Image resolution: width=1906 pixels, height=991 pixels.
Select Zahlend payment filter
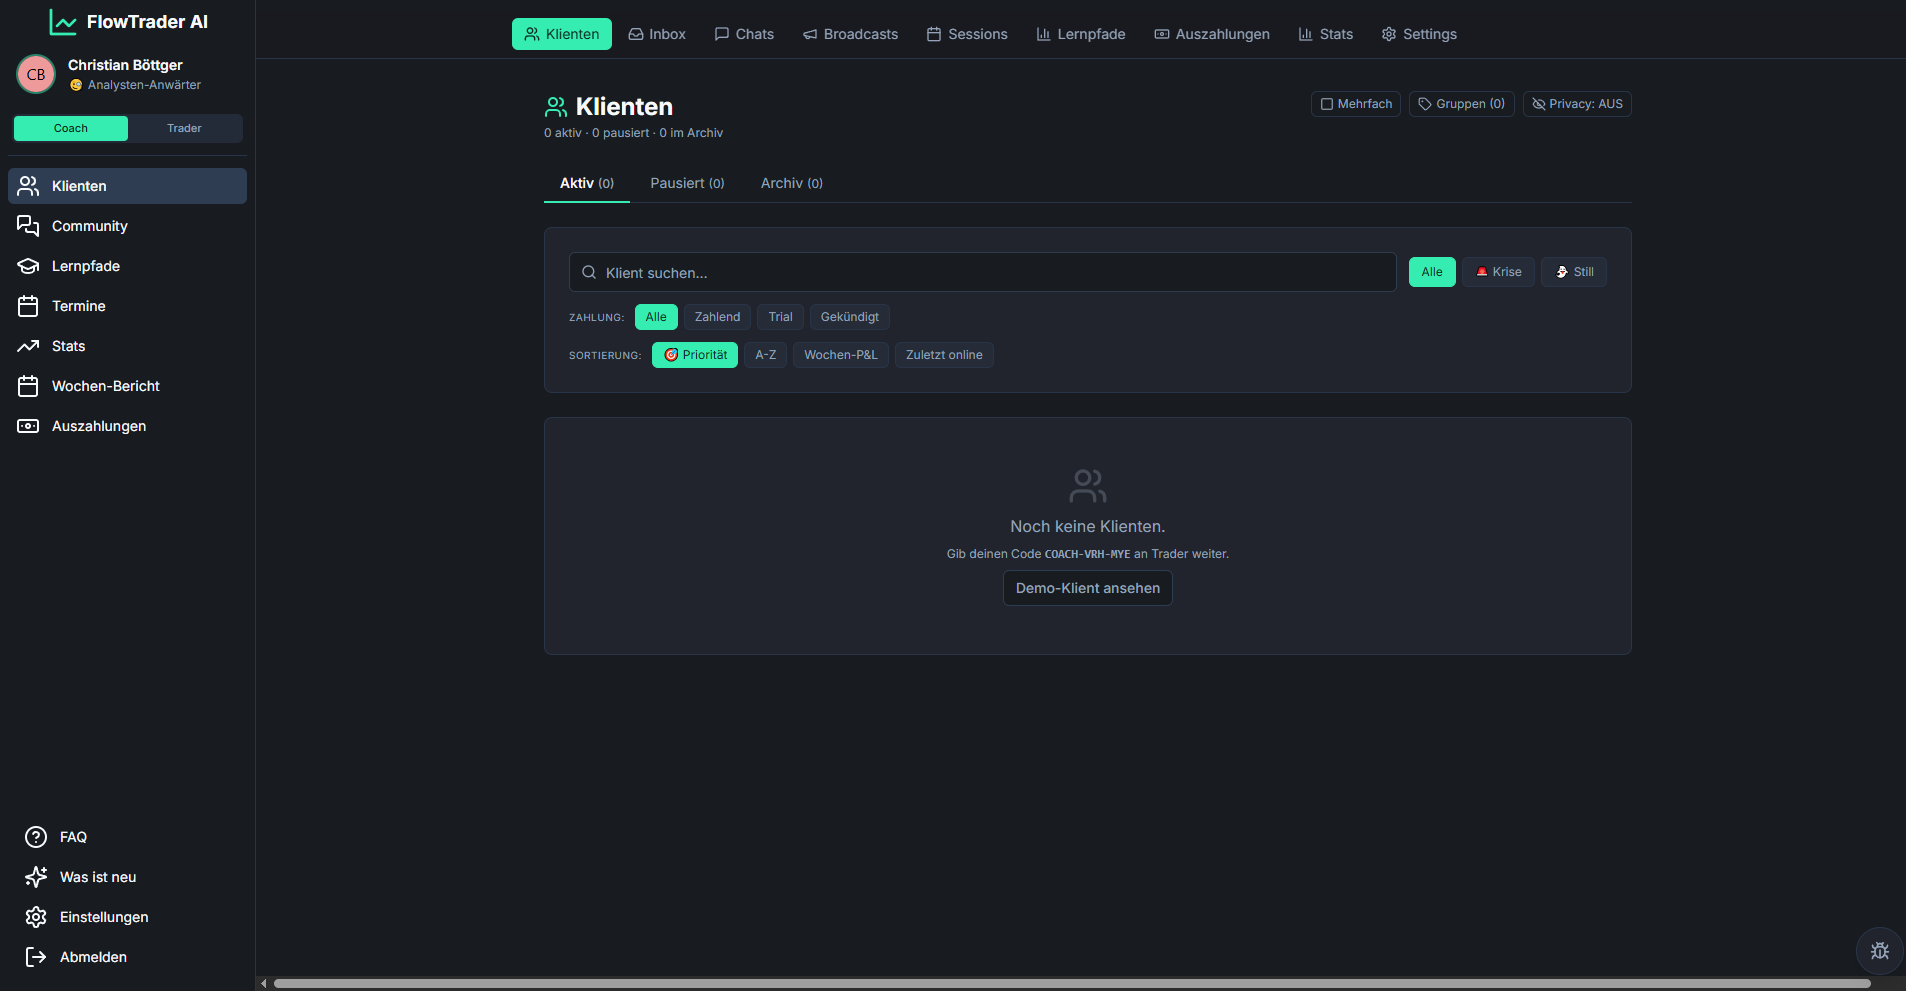[x=717, y=317]
